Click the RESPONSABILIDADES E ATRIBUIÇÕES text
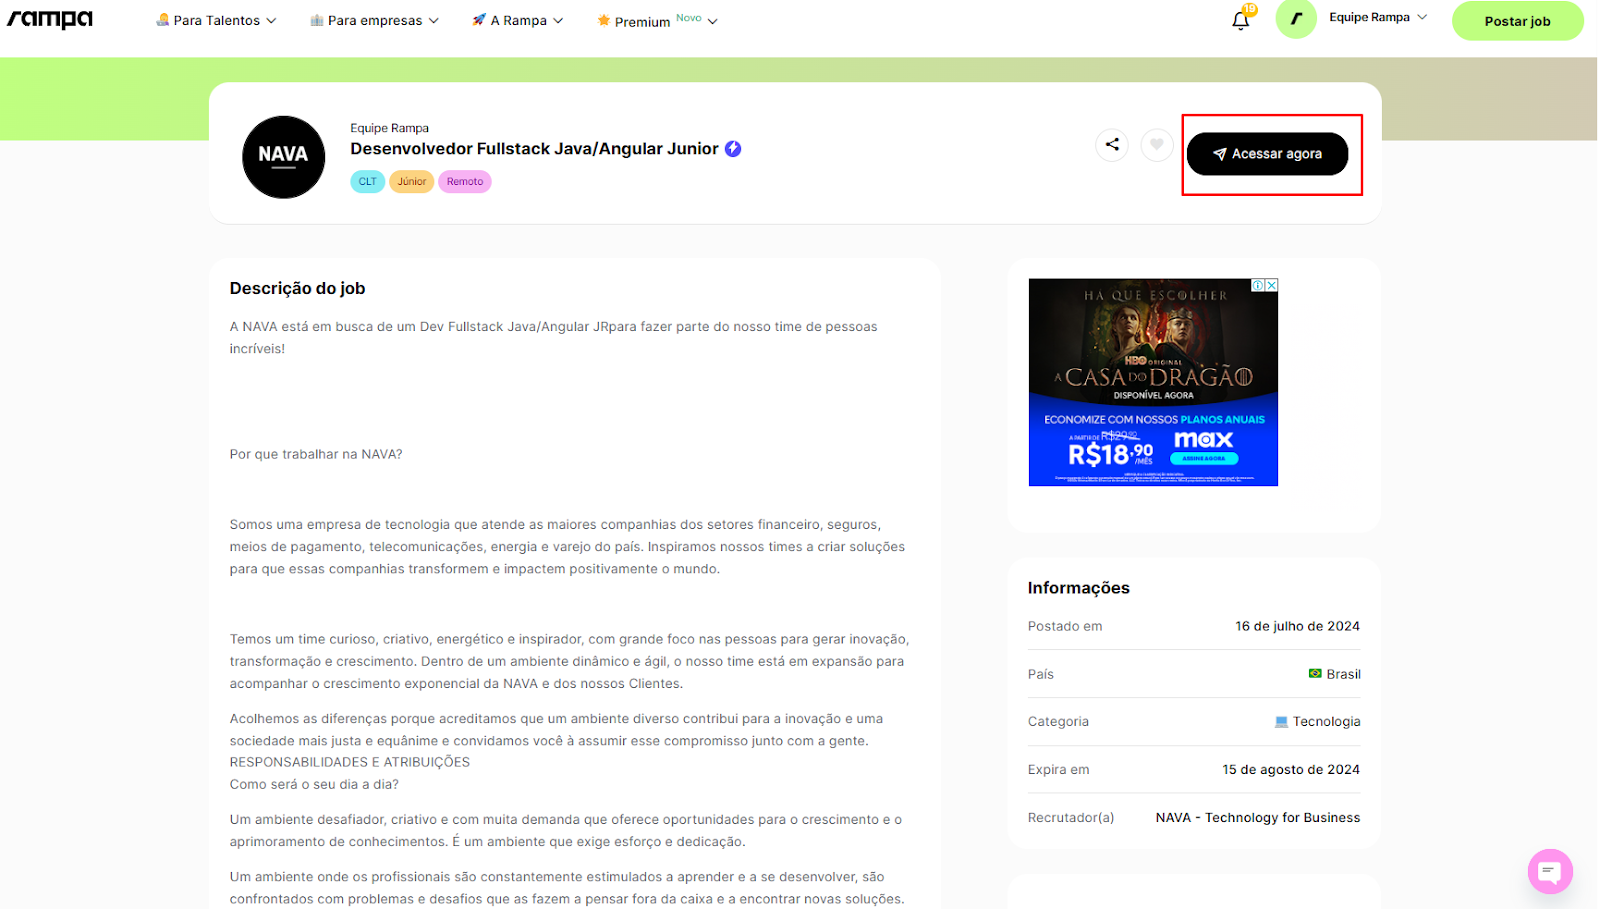 coord(349,762)
